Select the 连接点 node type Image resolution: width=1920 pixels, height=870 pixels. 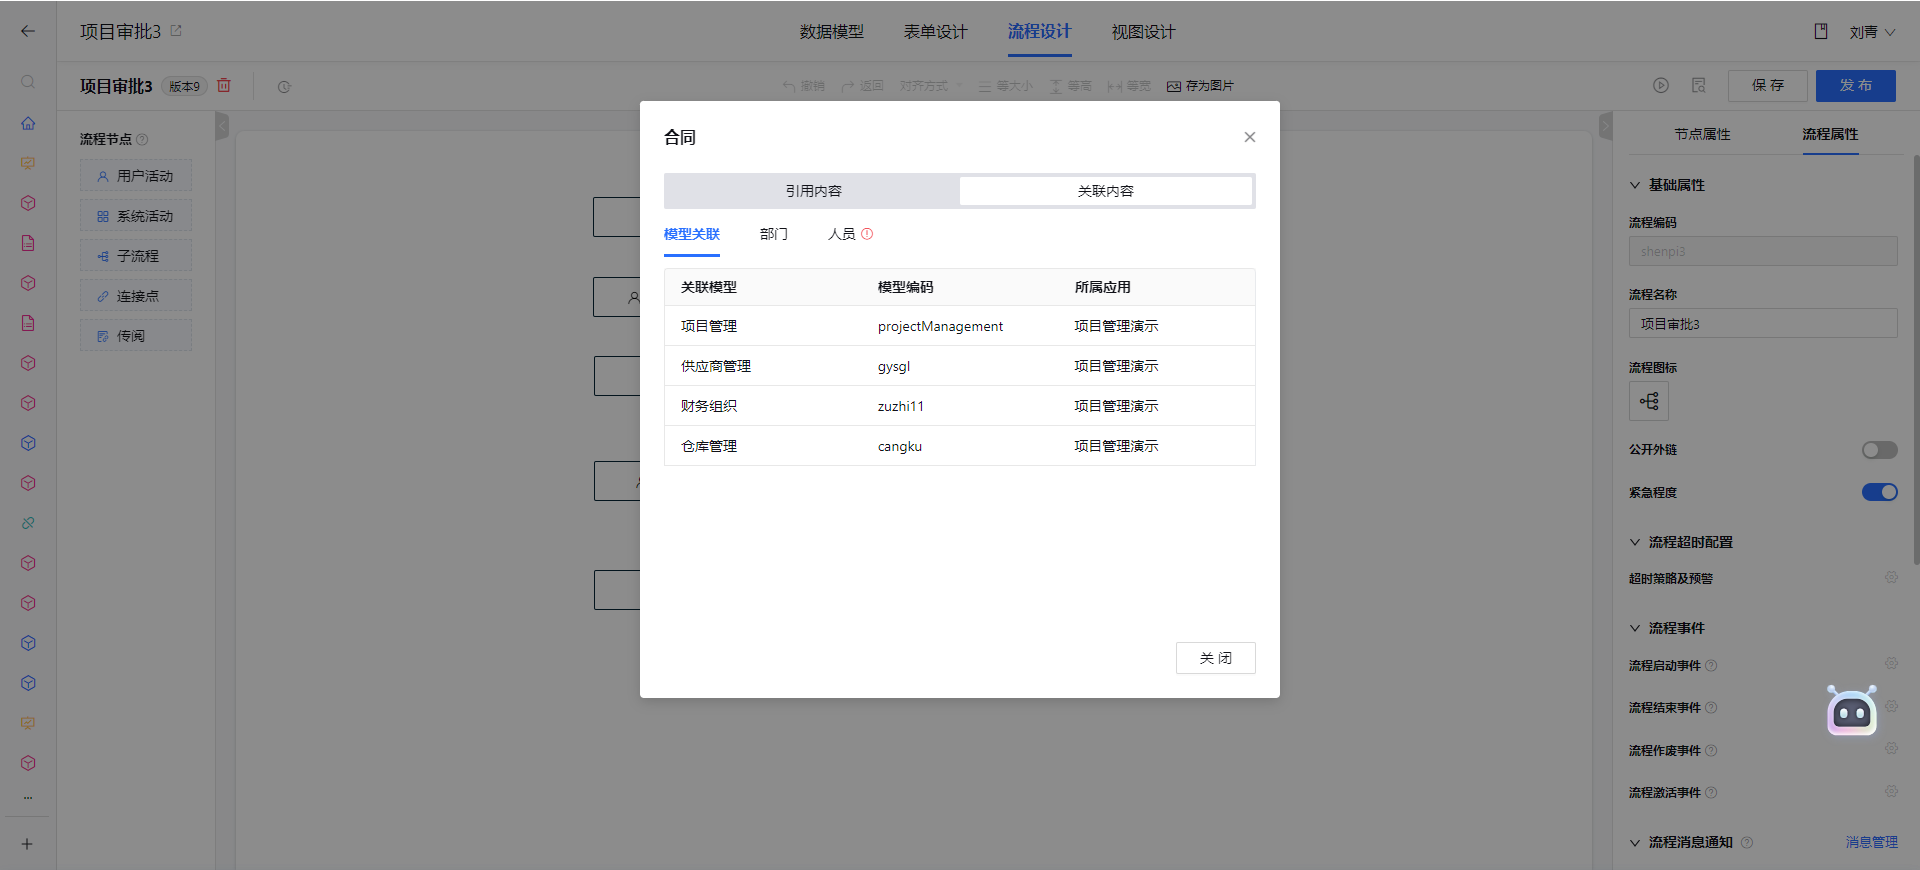136,296
